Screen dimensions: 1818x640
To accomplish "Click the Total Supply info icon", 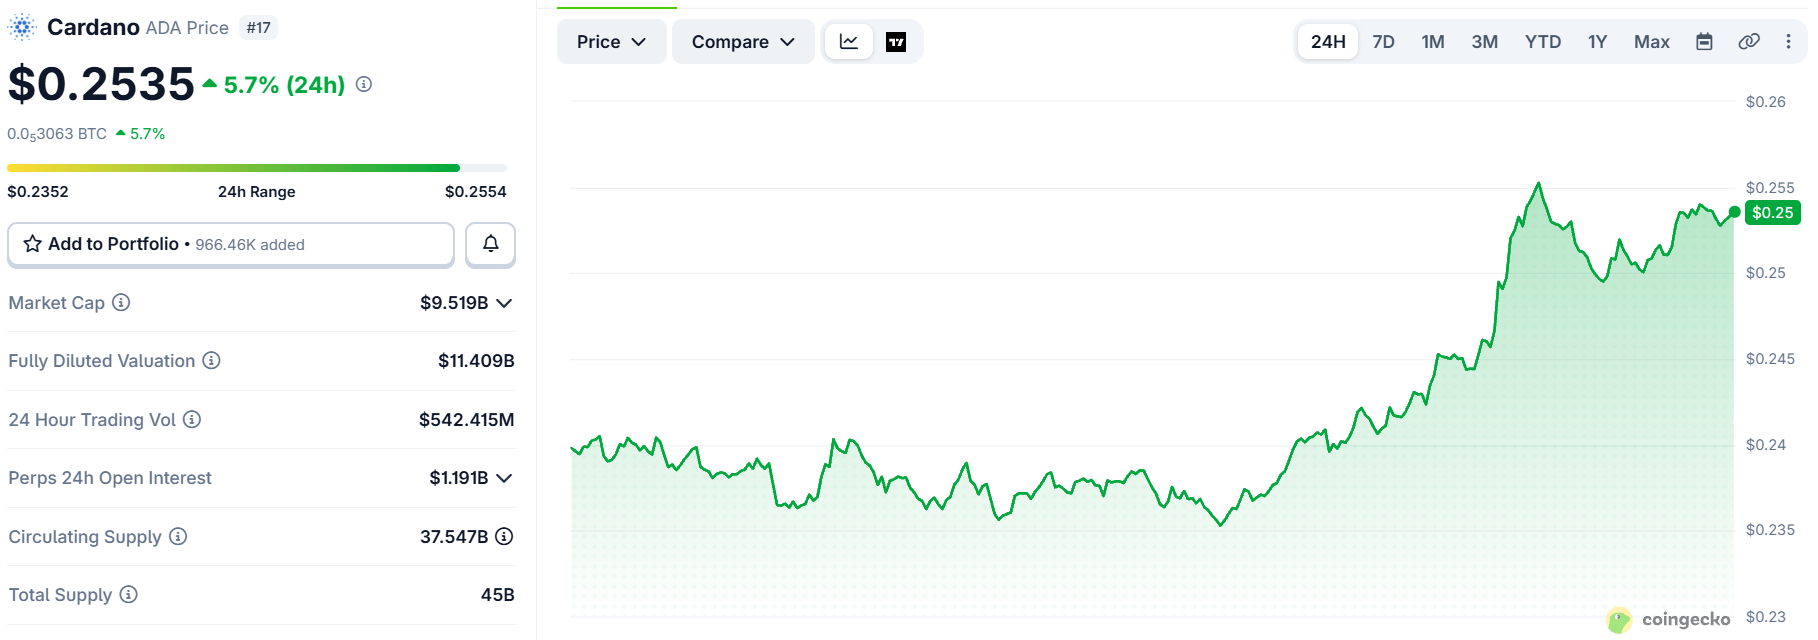I will click(128, 594).
